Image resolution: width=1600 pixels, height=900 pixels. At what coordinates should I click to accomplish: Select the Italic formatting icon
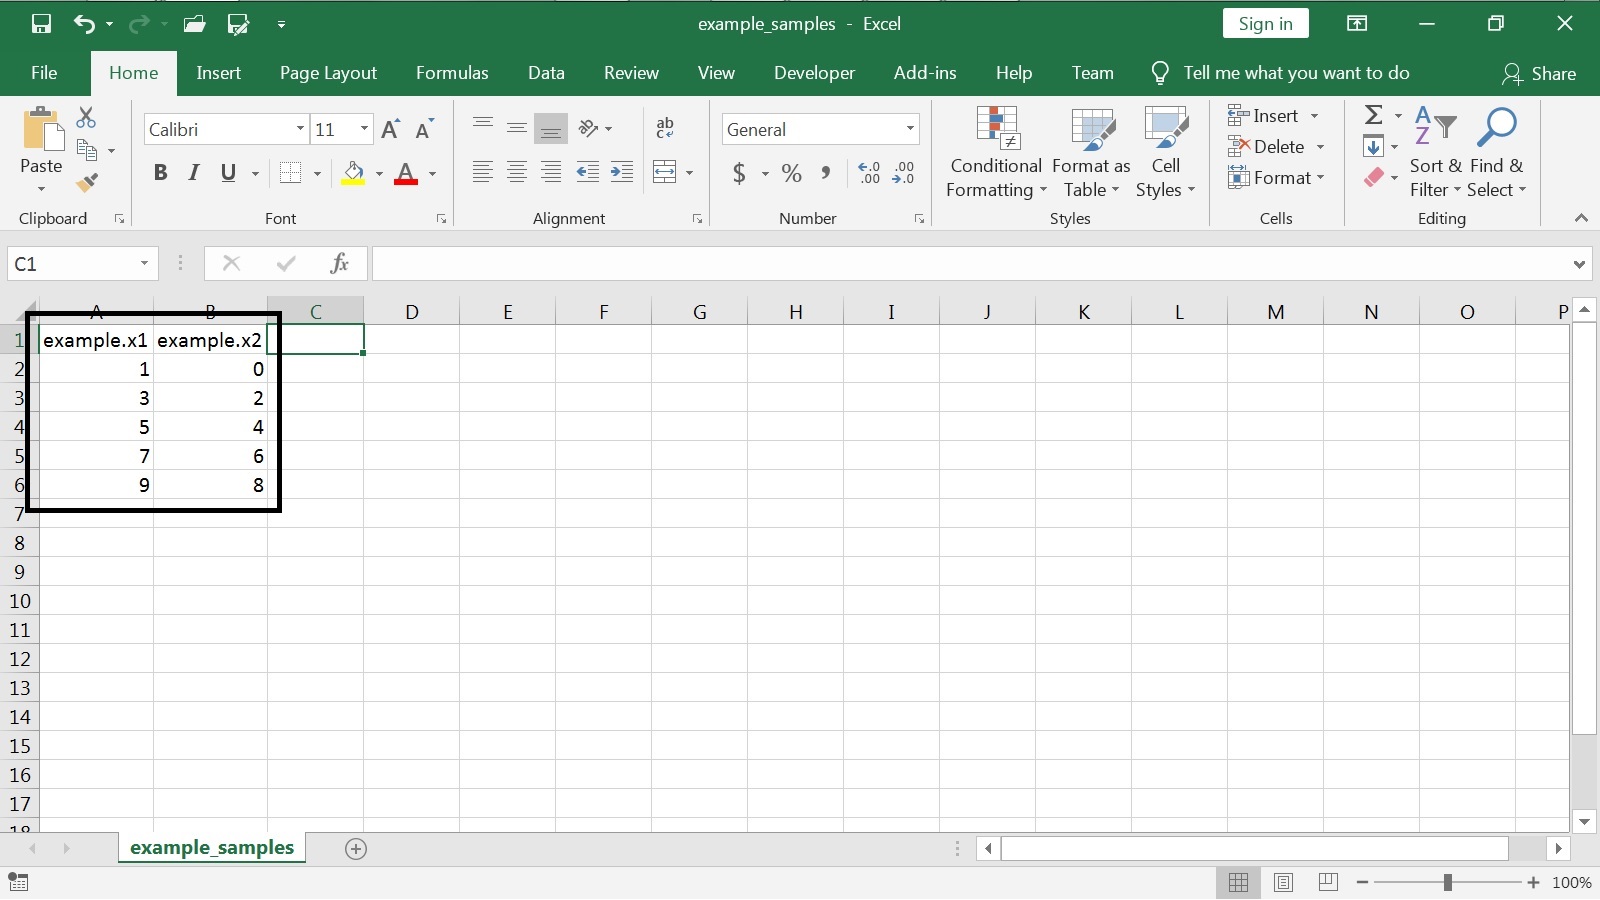tap(193, 172)
